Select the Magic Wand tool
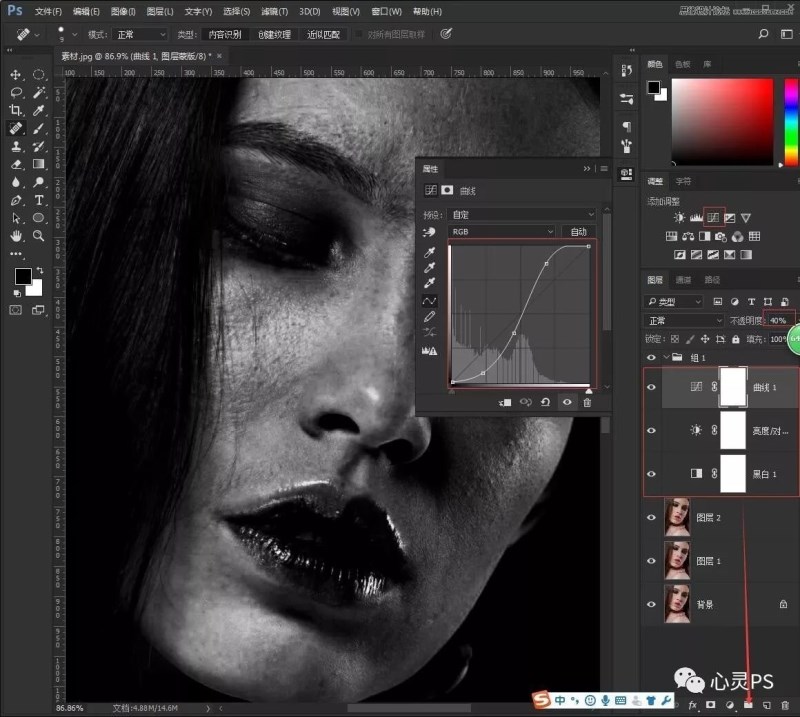 tap(38, 92)
